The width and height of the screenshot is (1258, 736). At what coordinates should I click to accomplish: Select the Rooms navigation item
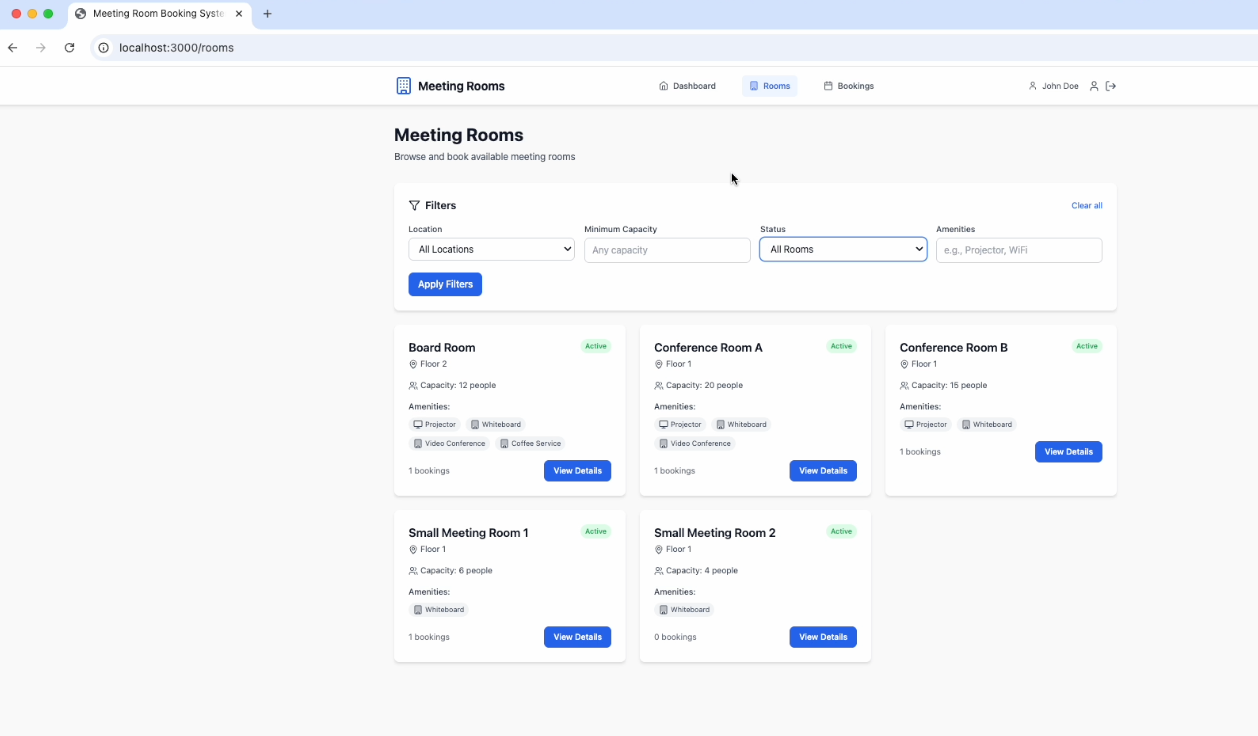click(x=769, y=86)
